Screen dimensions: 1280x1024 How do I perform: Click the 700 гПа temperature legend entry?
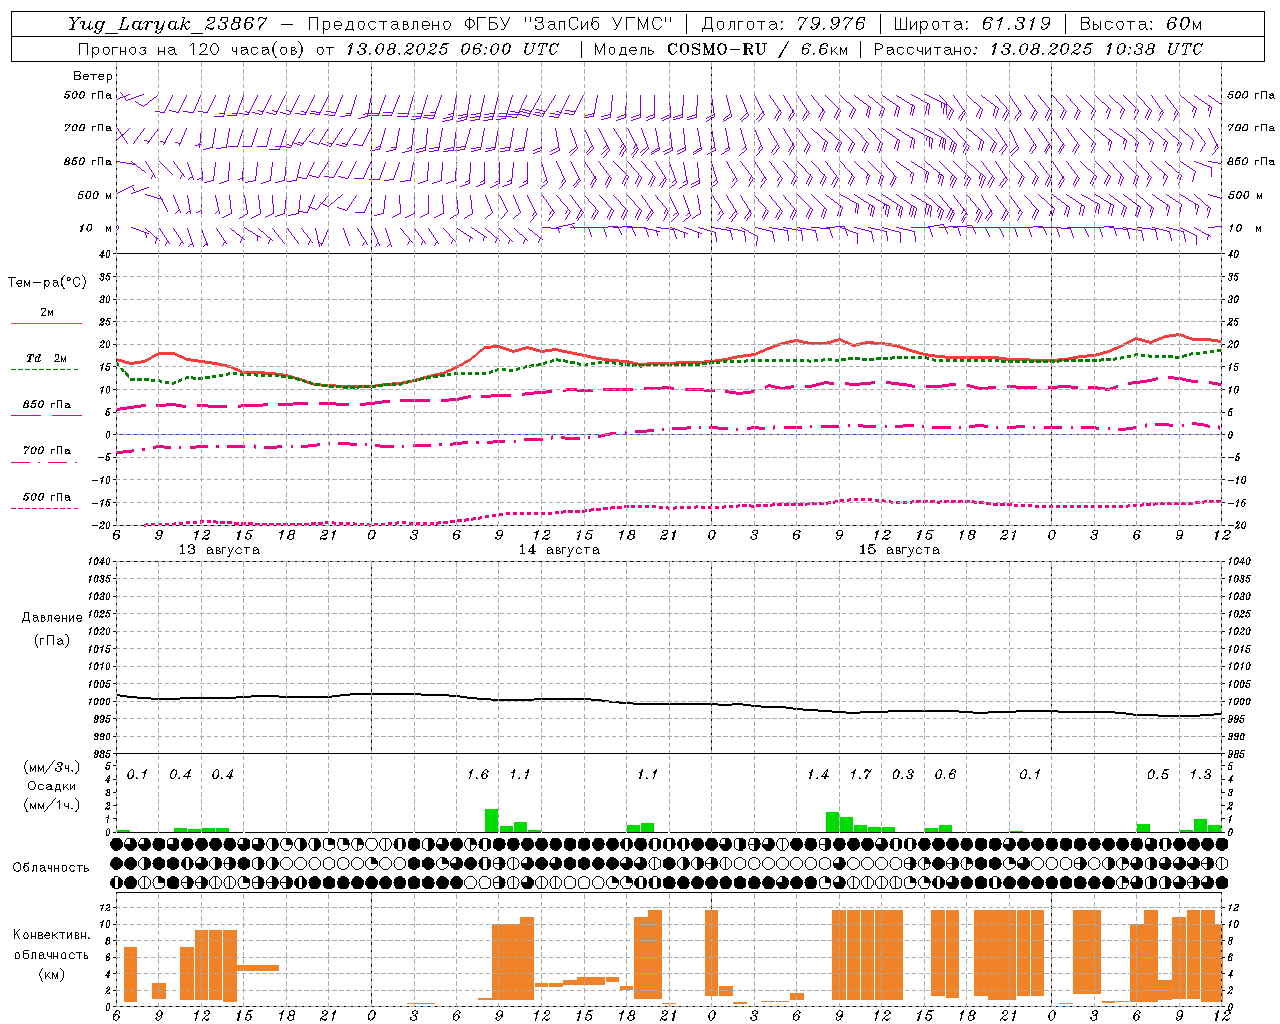46,451
